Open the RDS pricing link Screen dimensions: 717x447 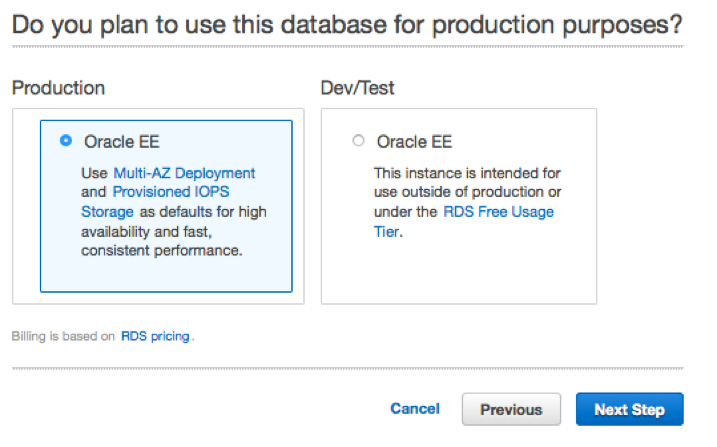click(x=155, y=336)
